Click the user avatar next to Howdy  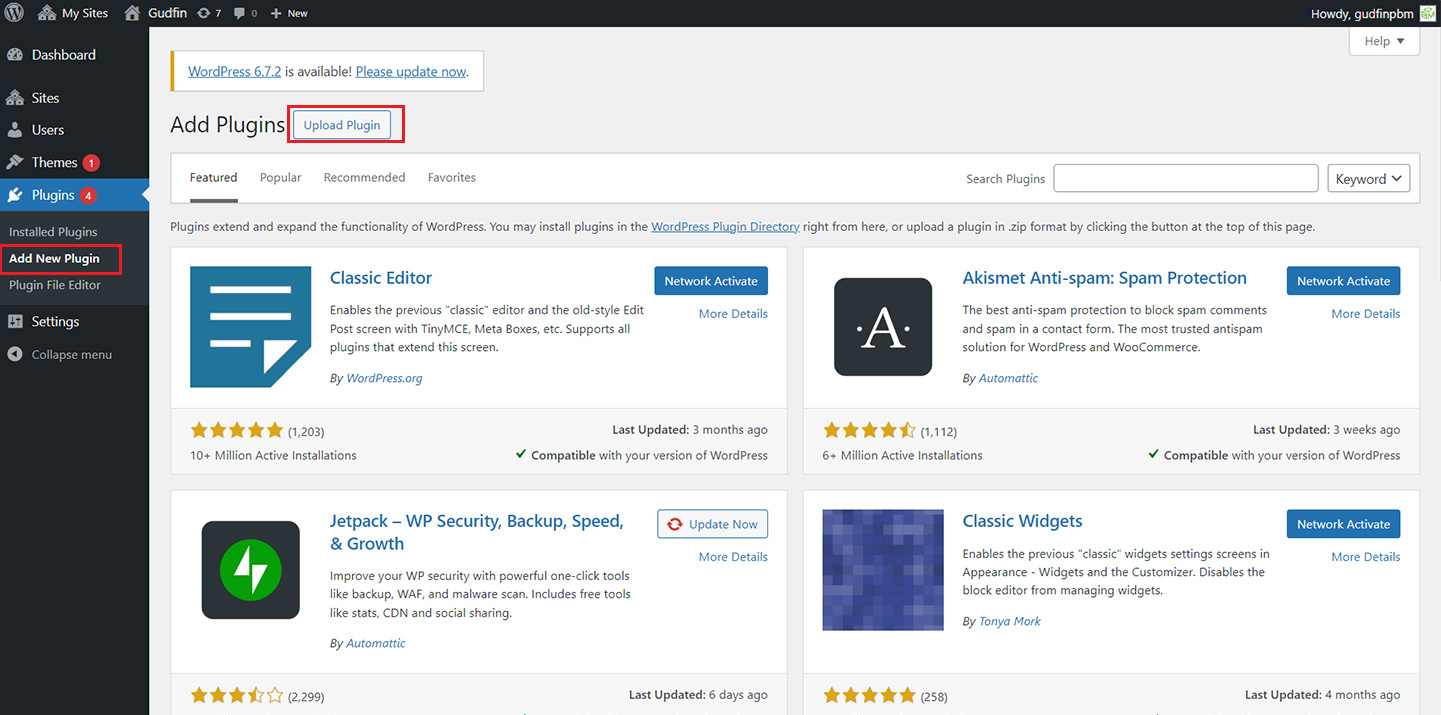(1427, 13)
